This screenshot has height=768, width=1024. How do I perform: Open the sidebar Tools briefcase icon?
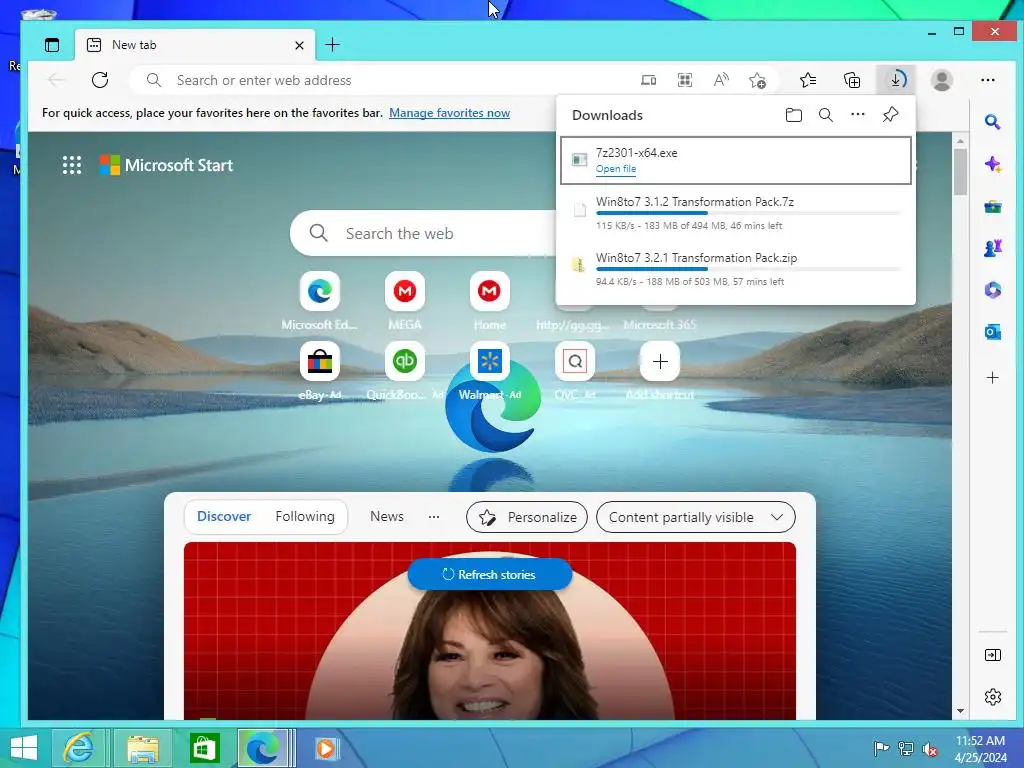[993, 207]
